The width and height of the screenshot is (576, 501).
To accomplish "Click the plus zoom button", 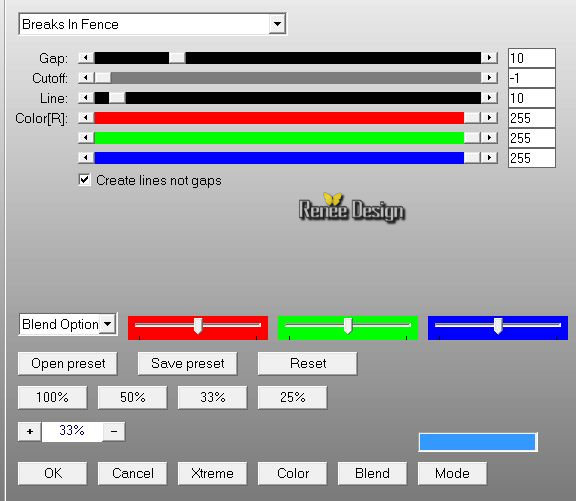I will (30, 431).
